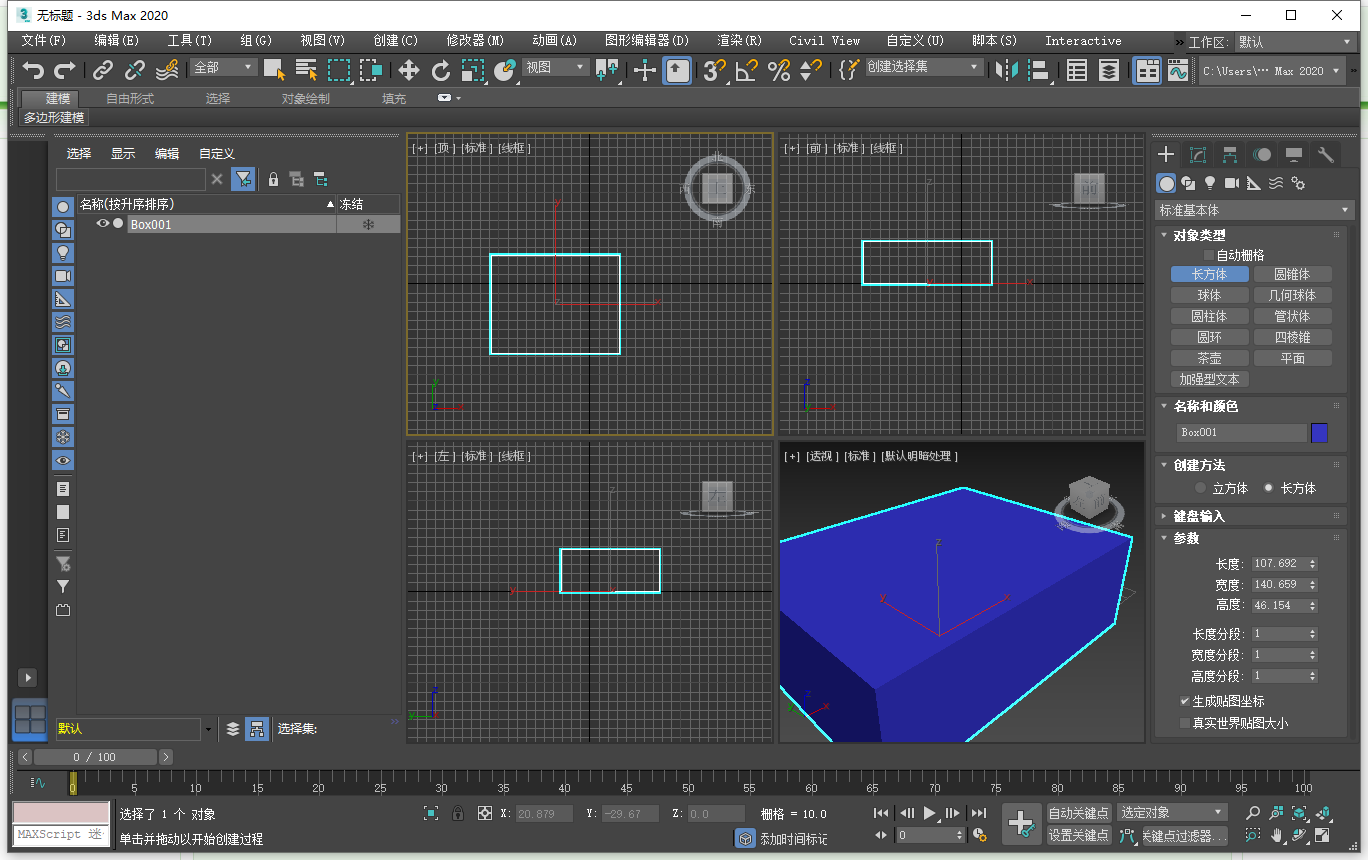Activate the Select and Scale tool
1368x860 pixels.
(x=473, y=70)
